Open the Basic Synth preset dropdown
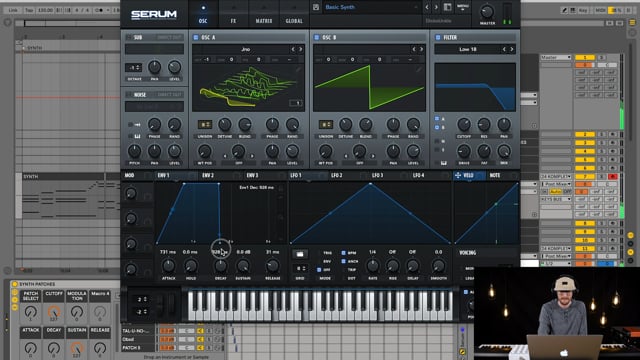 pyautogui.click(x=371, y=7)
